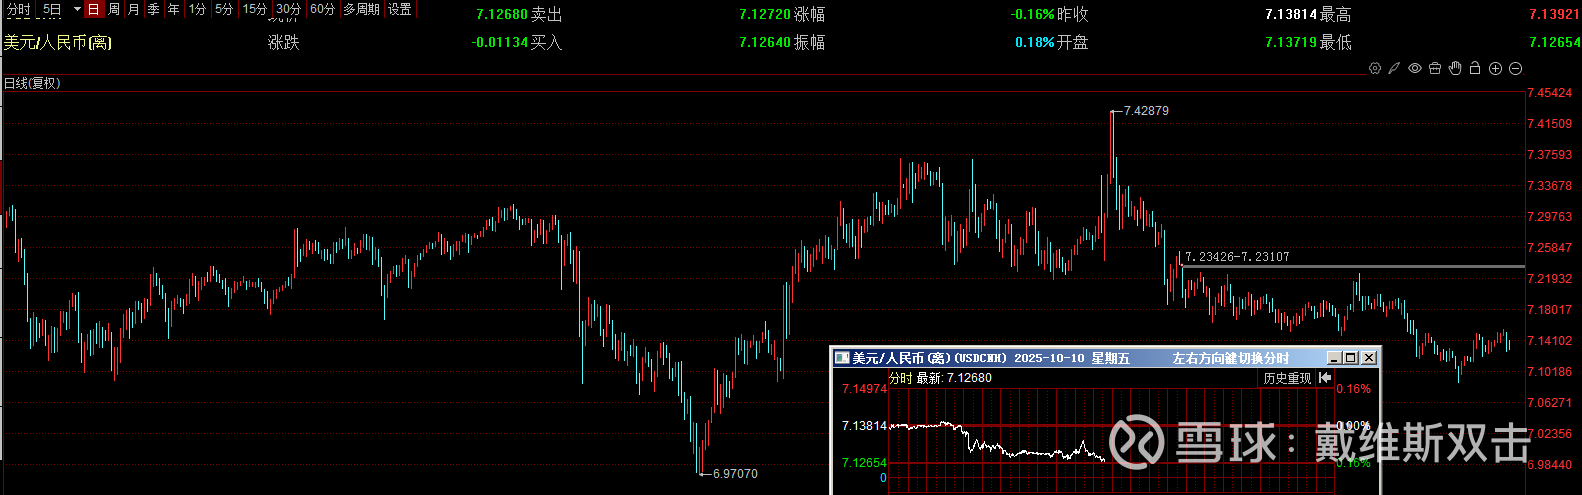Viewport: 1582px width, 495px height.
Task: Open 多周期 multi-period view
Action: click(361, 9)
